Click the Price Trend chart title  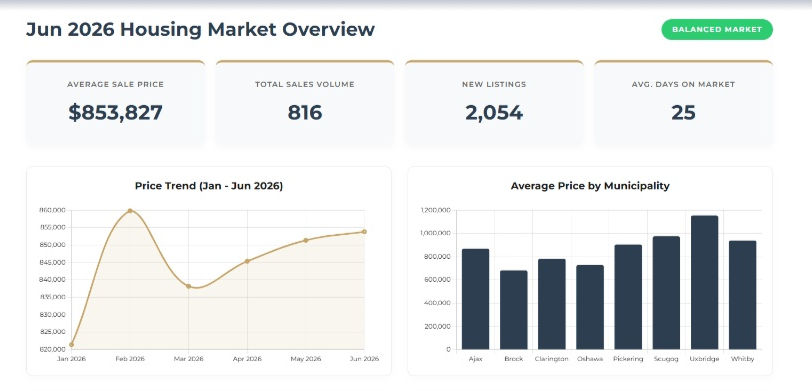[209, 185]
